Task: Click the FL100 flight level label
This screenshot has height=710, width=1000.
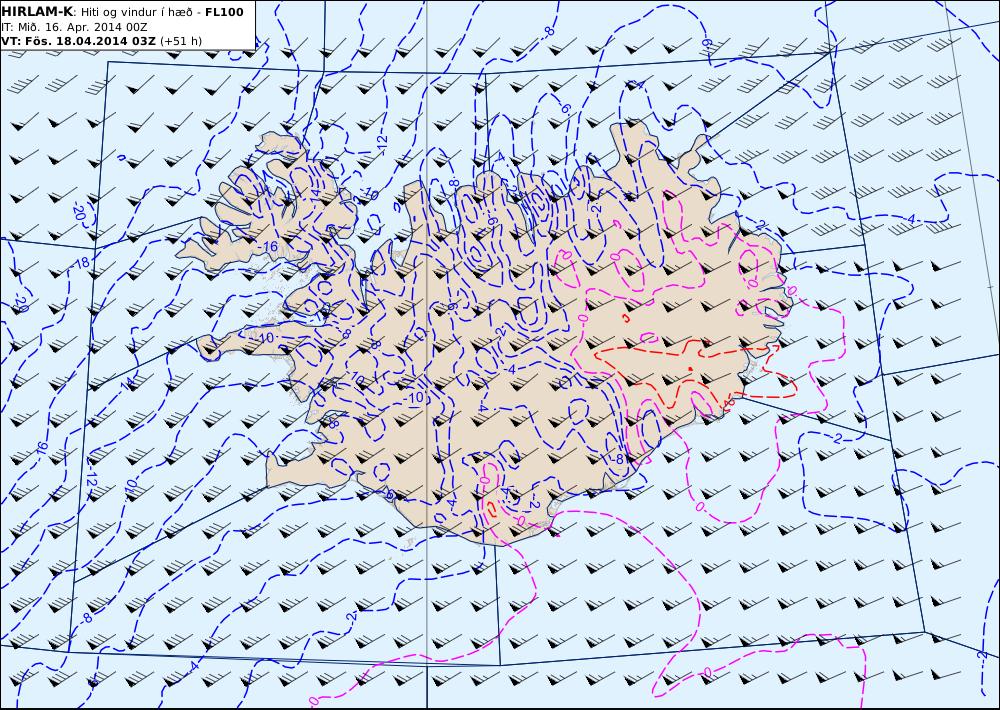Action: tap(224, 12)
